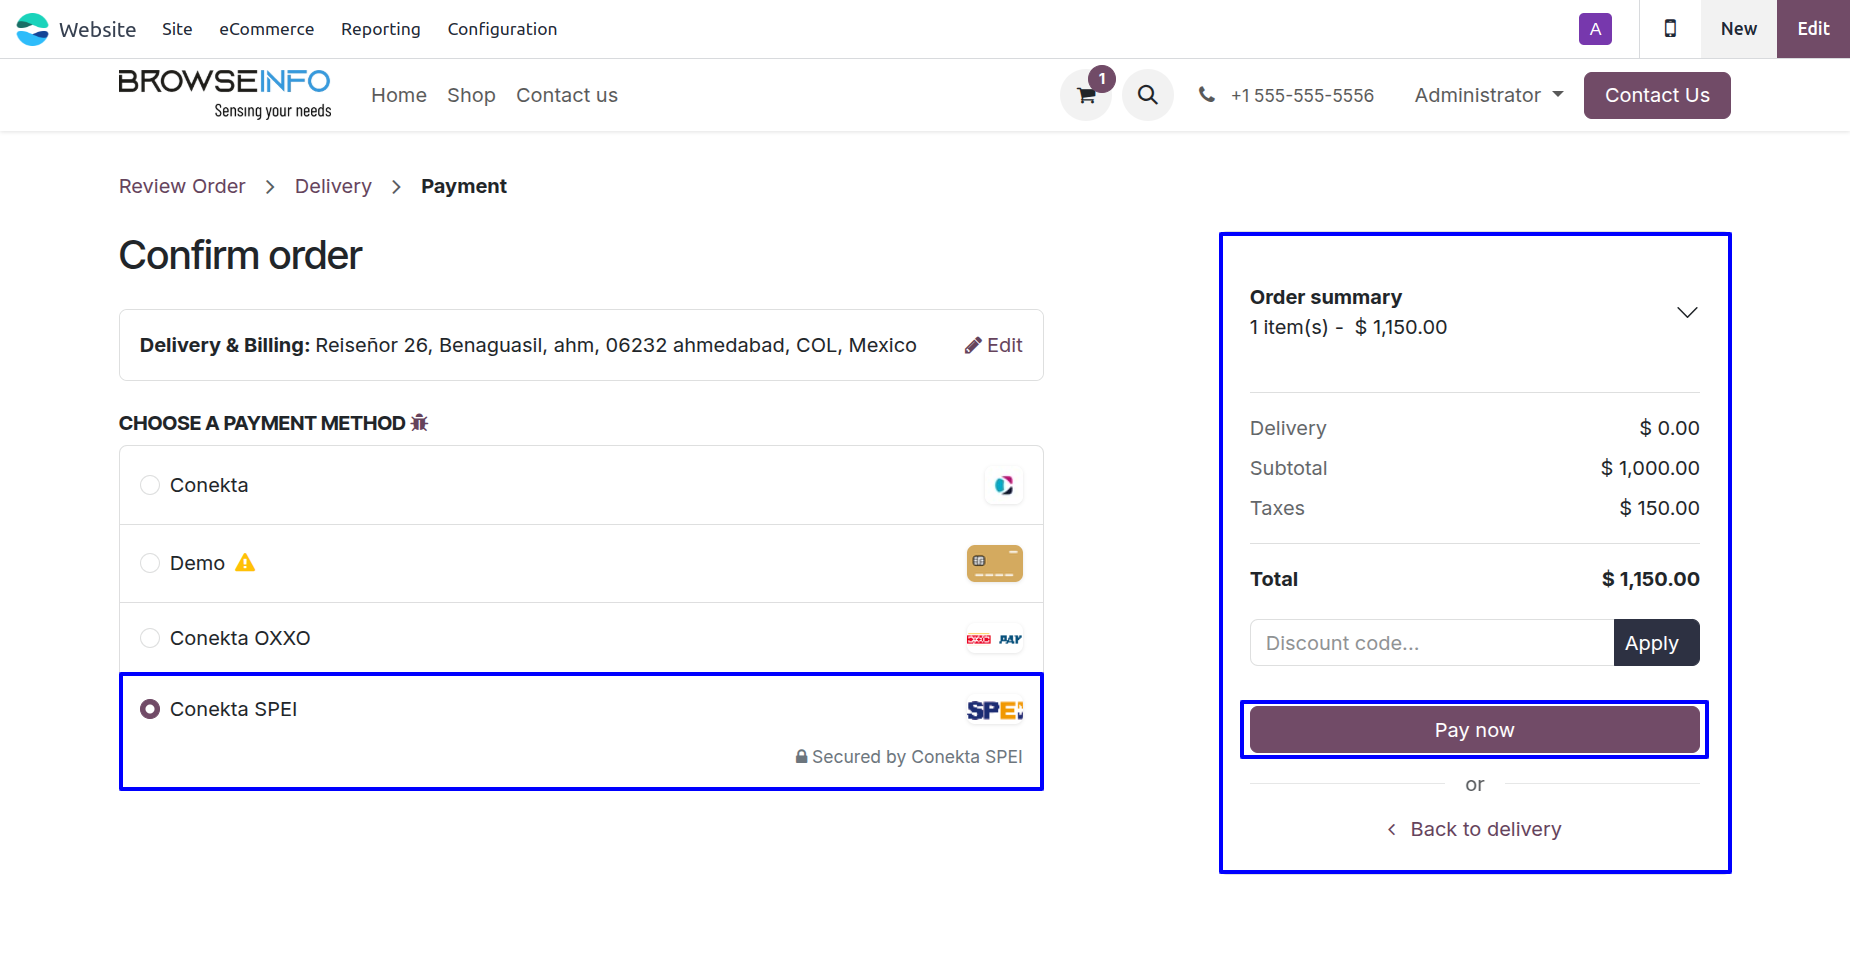Open Contact us nav link
The width and height of the screenshot is (1850, 966).
pos(567,95)
